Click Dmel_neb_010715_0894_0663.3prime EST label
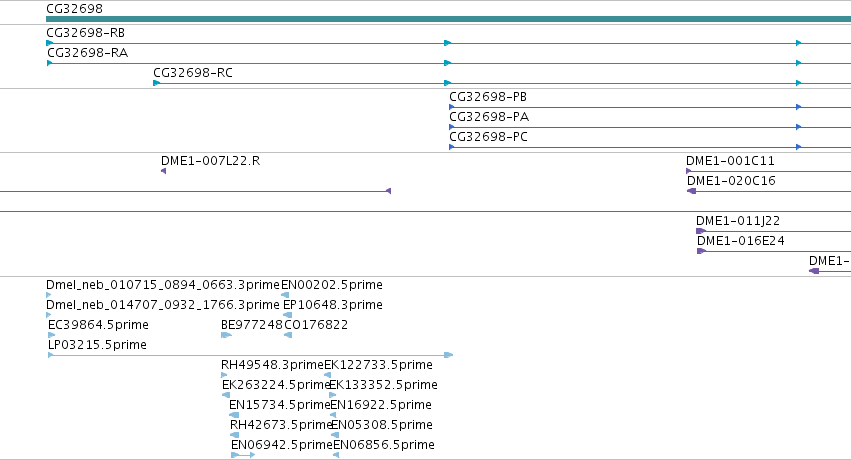The height and width of the screenshot is (460, 851). point(163,285)
